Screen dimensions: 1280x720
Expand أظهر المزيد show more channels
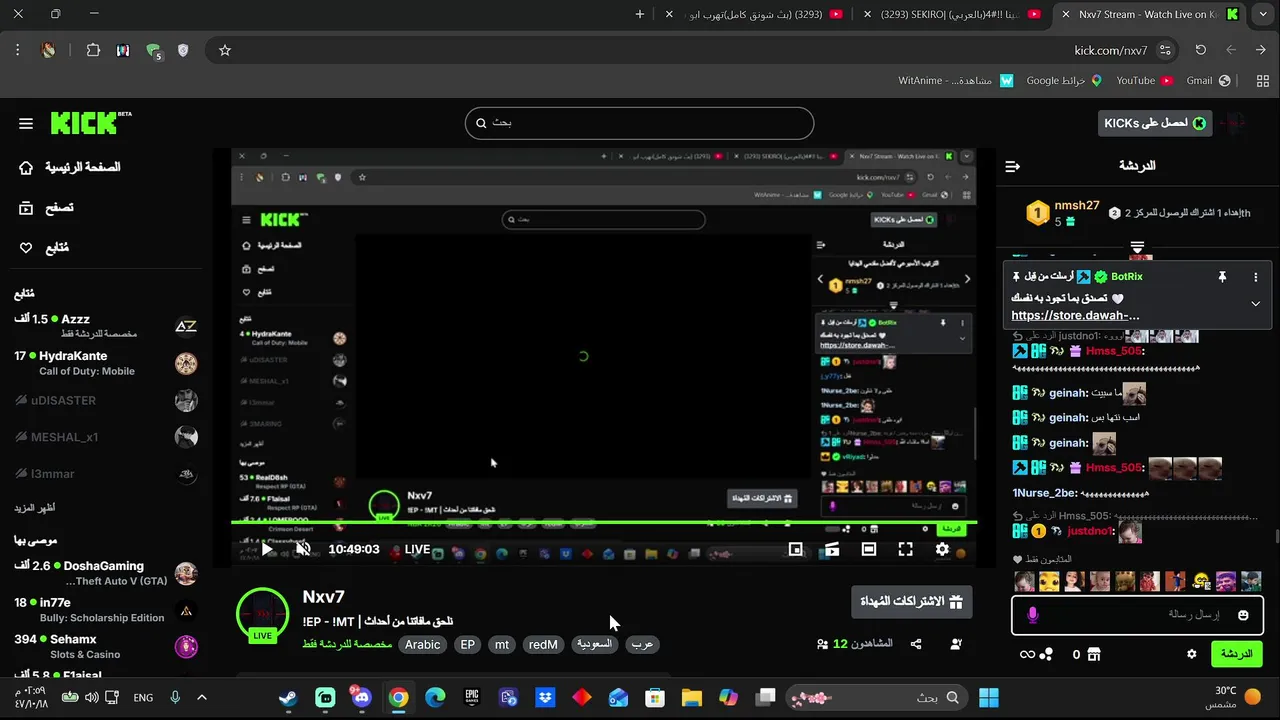coord(34,508)
